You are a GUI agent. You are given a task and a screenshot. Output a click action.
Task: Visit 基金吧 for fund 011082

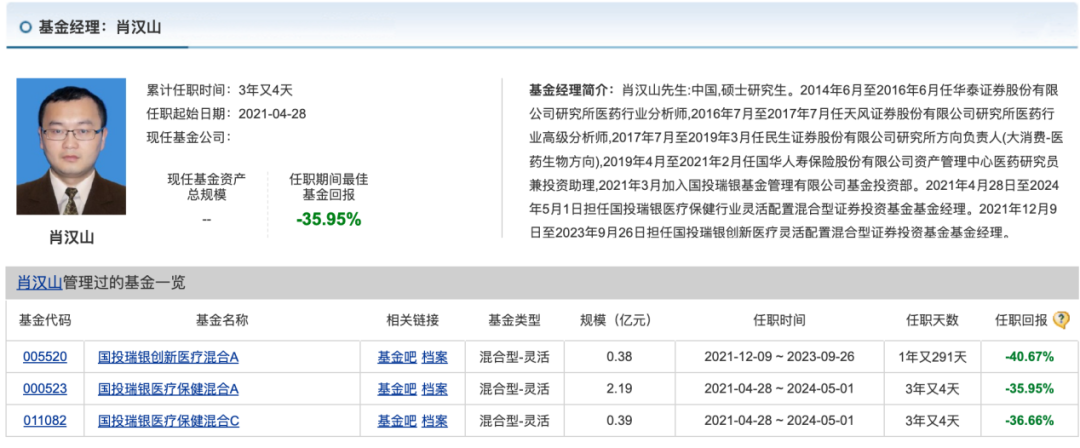pyautogui.click(x=396, y=420)
